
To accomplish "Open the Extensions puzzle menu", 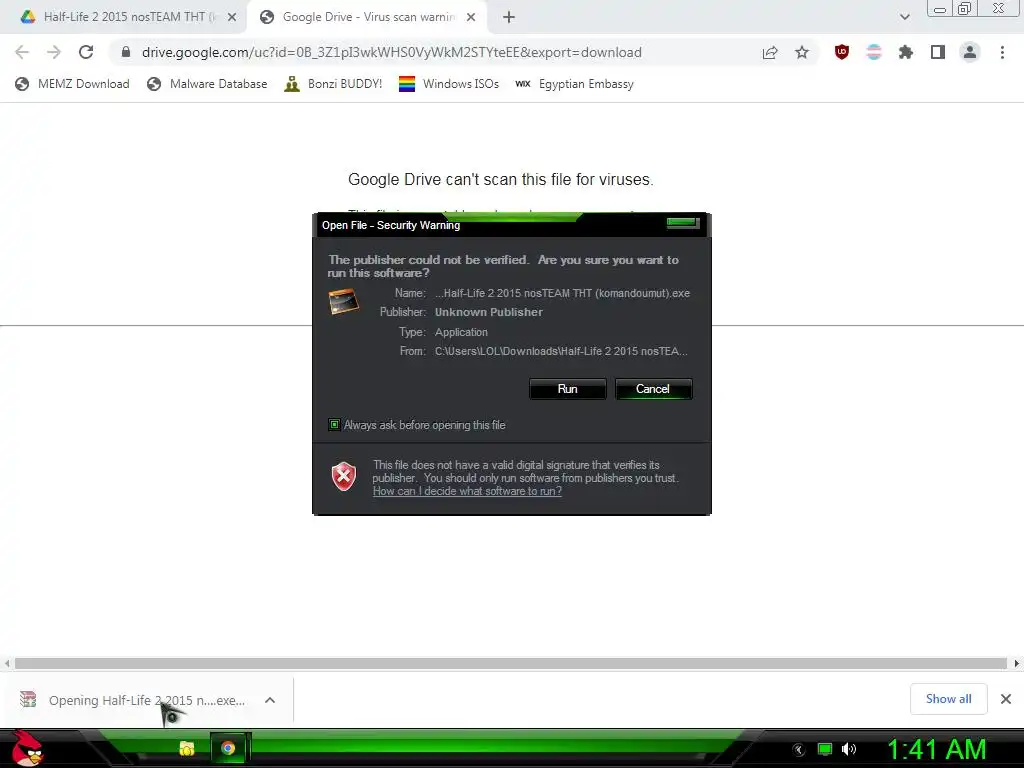I will click(x=906, y=52).
